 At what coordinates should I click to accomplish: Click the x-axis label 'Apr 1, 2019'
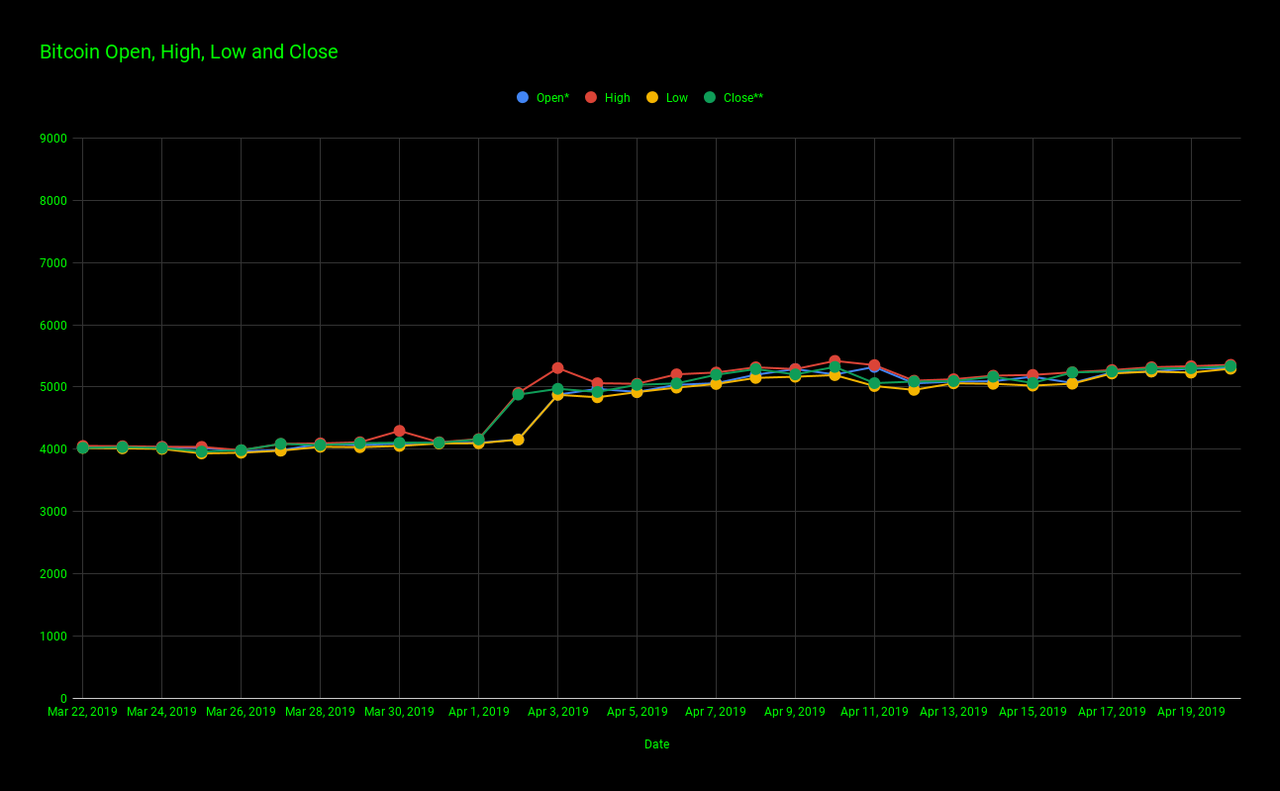coord(479,712)
